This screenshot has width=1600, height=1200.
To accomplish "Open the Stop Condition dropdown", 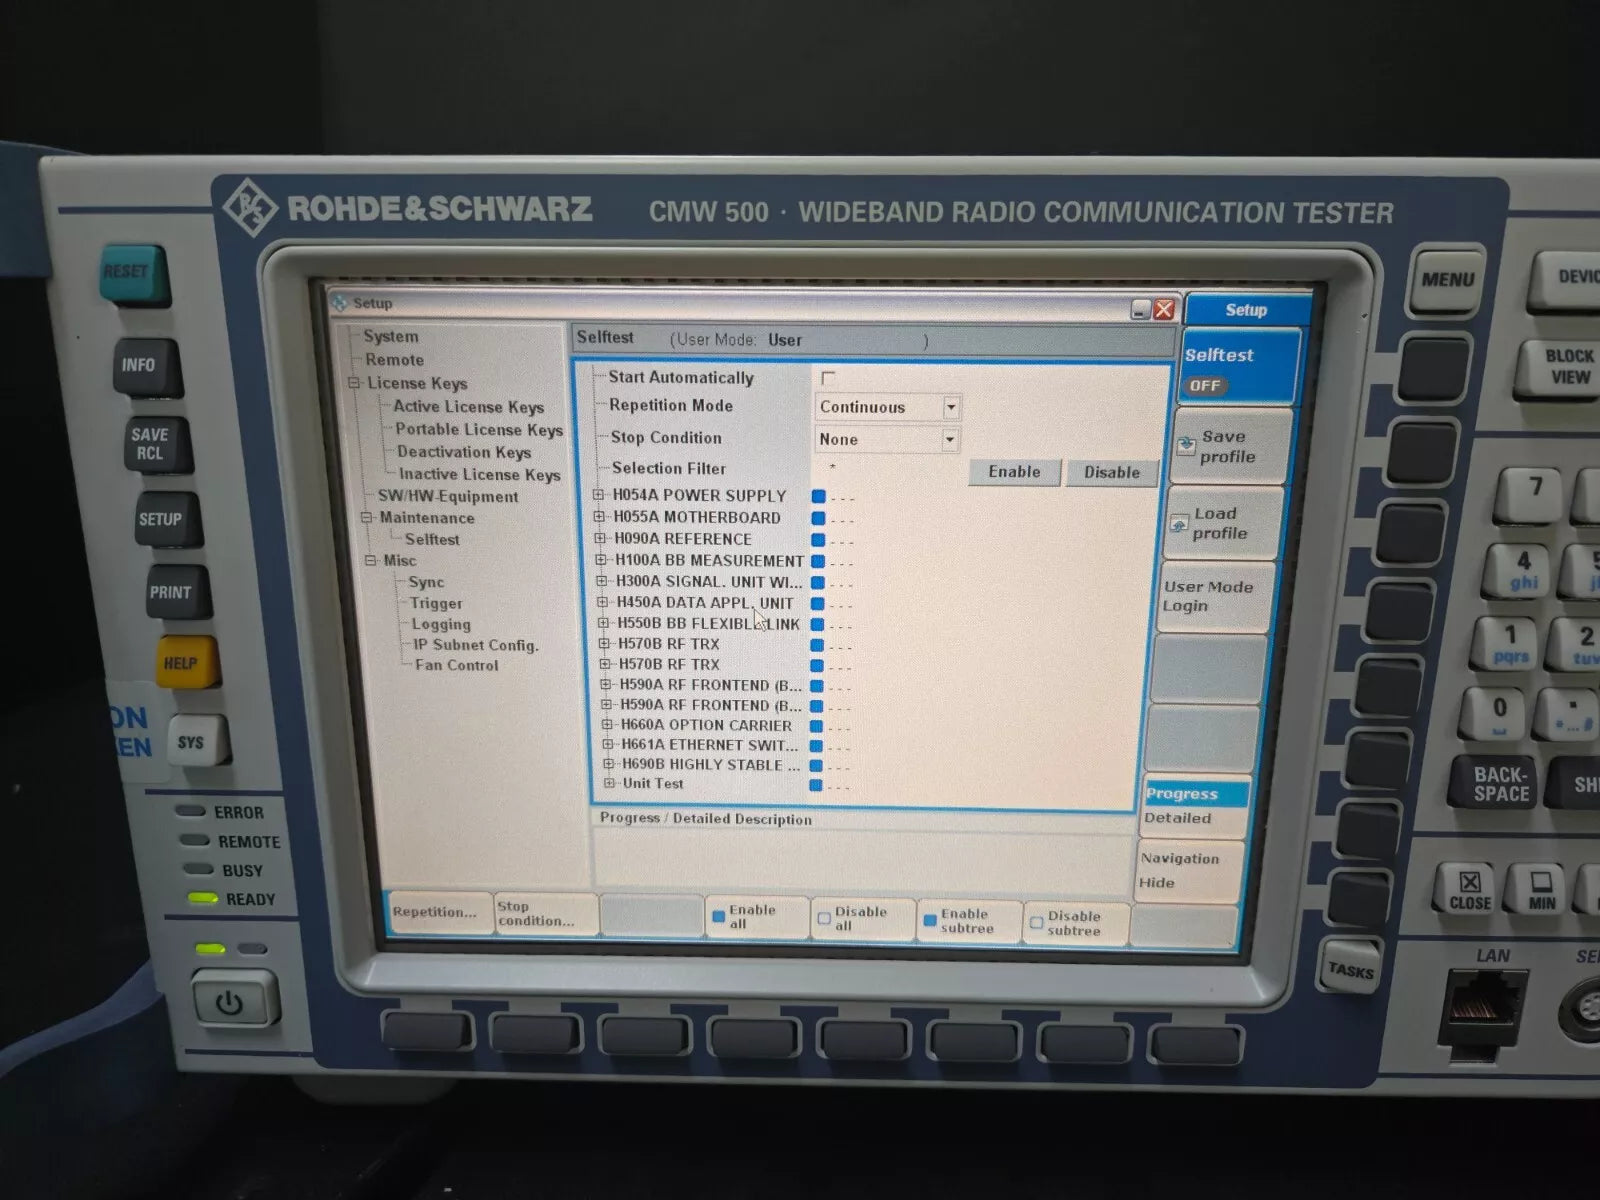I will [x=951, y=439].
